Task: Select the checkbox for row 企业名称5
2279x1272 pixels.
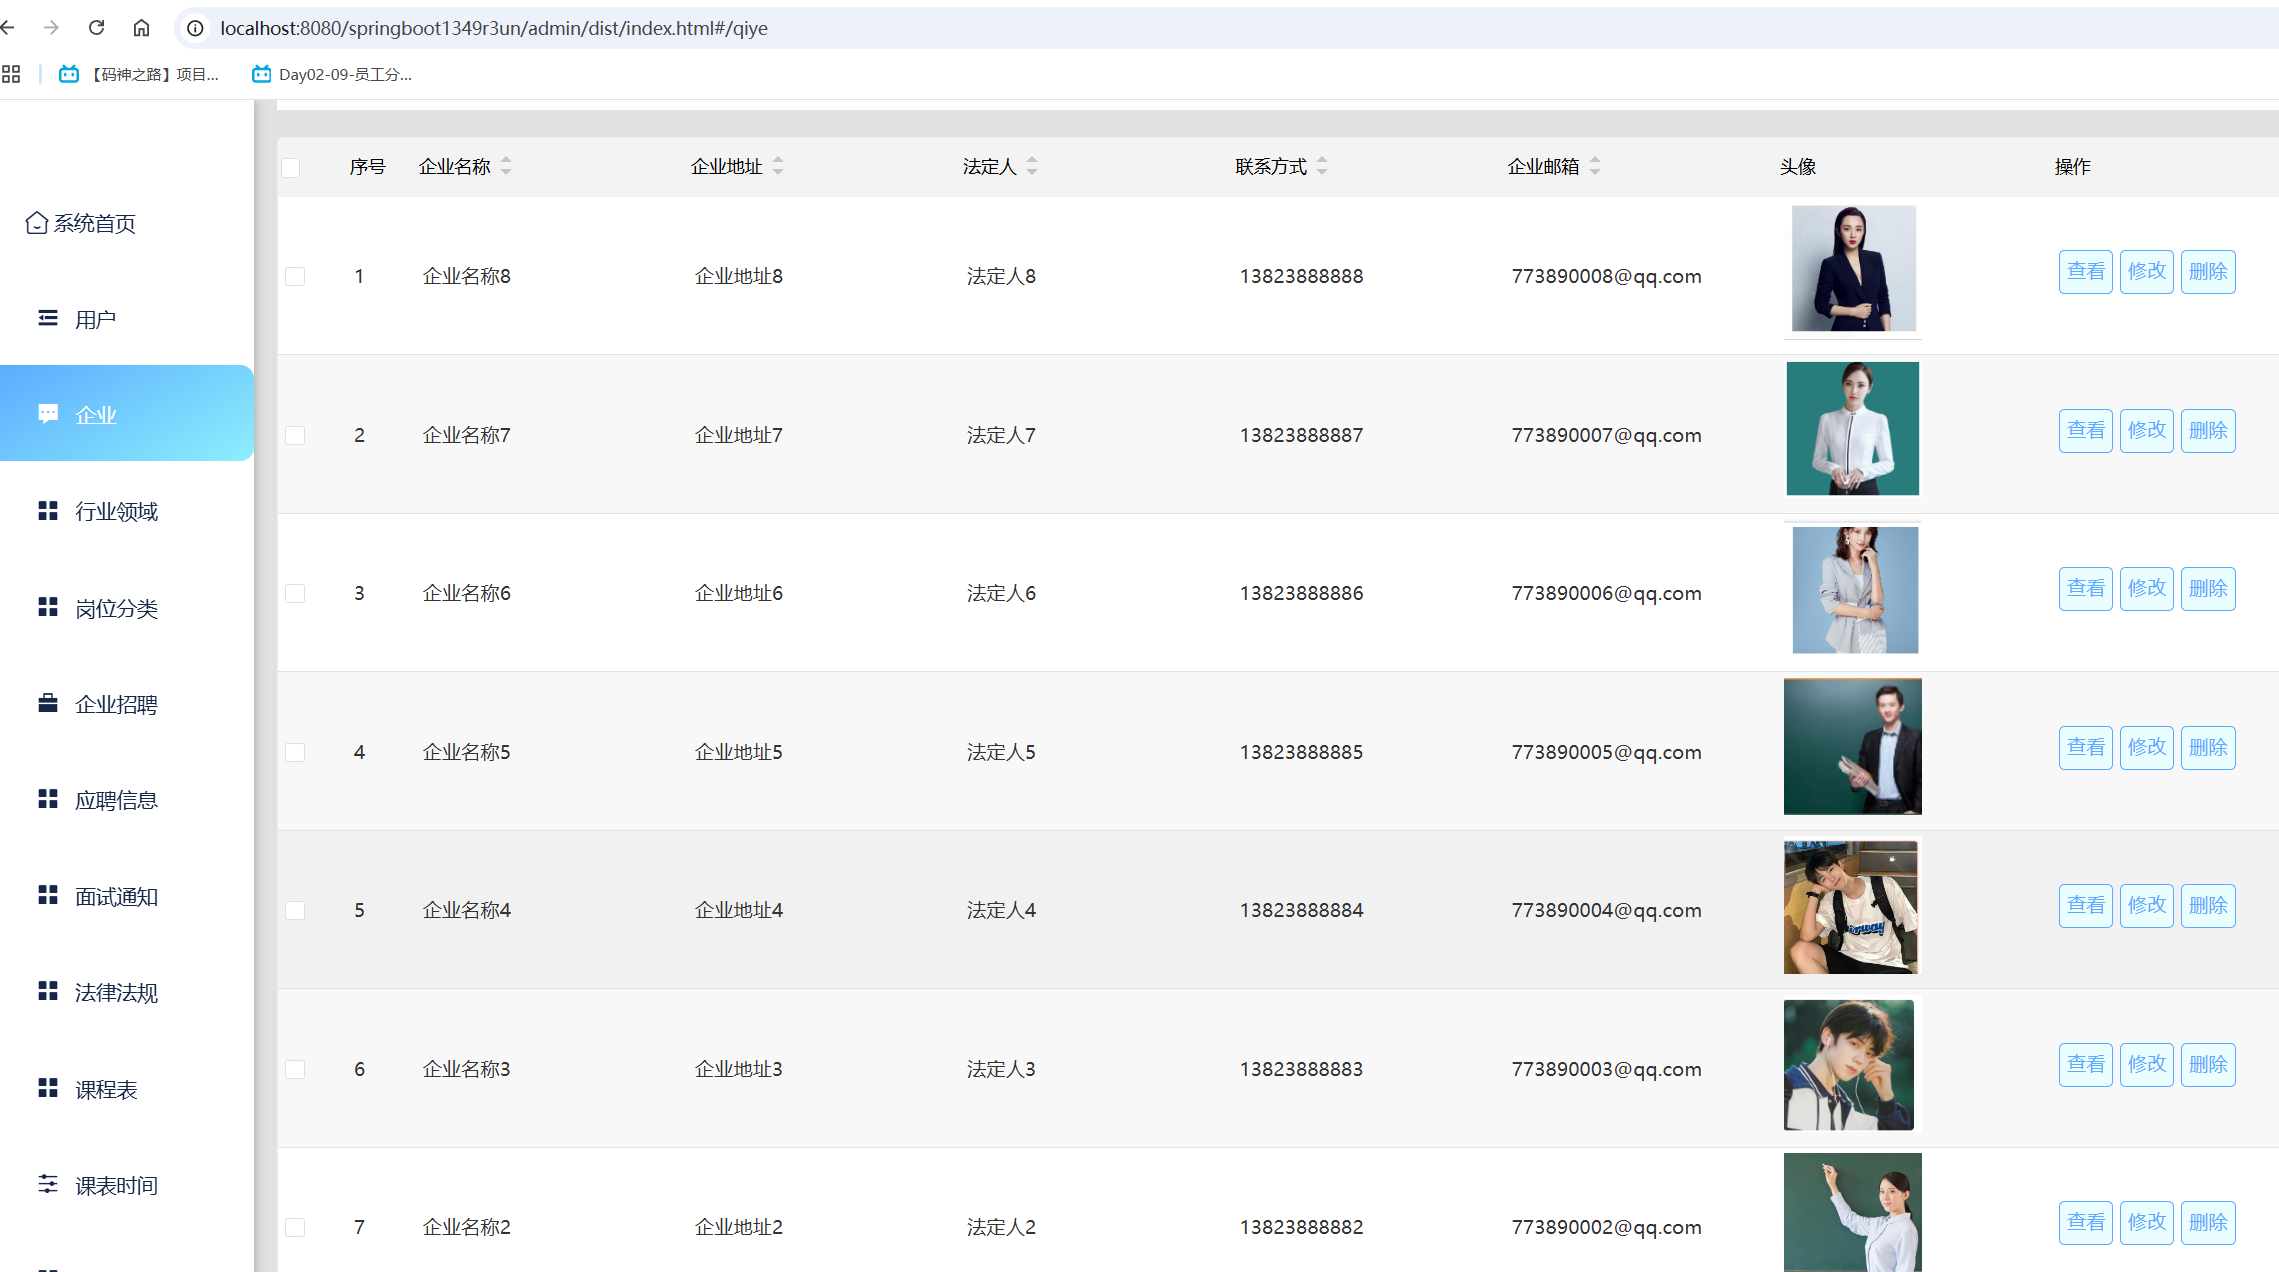Action: (x=295, y=752)
